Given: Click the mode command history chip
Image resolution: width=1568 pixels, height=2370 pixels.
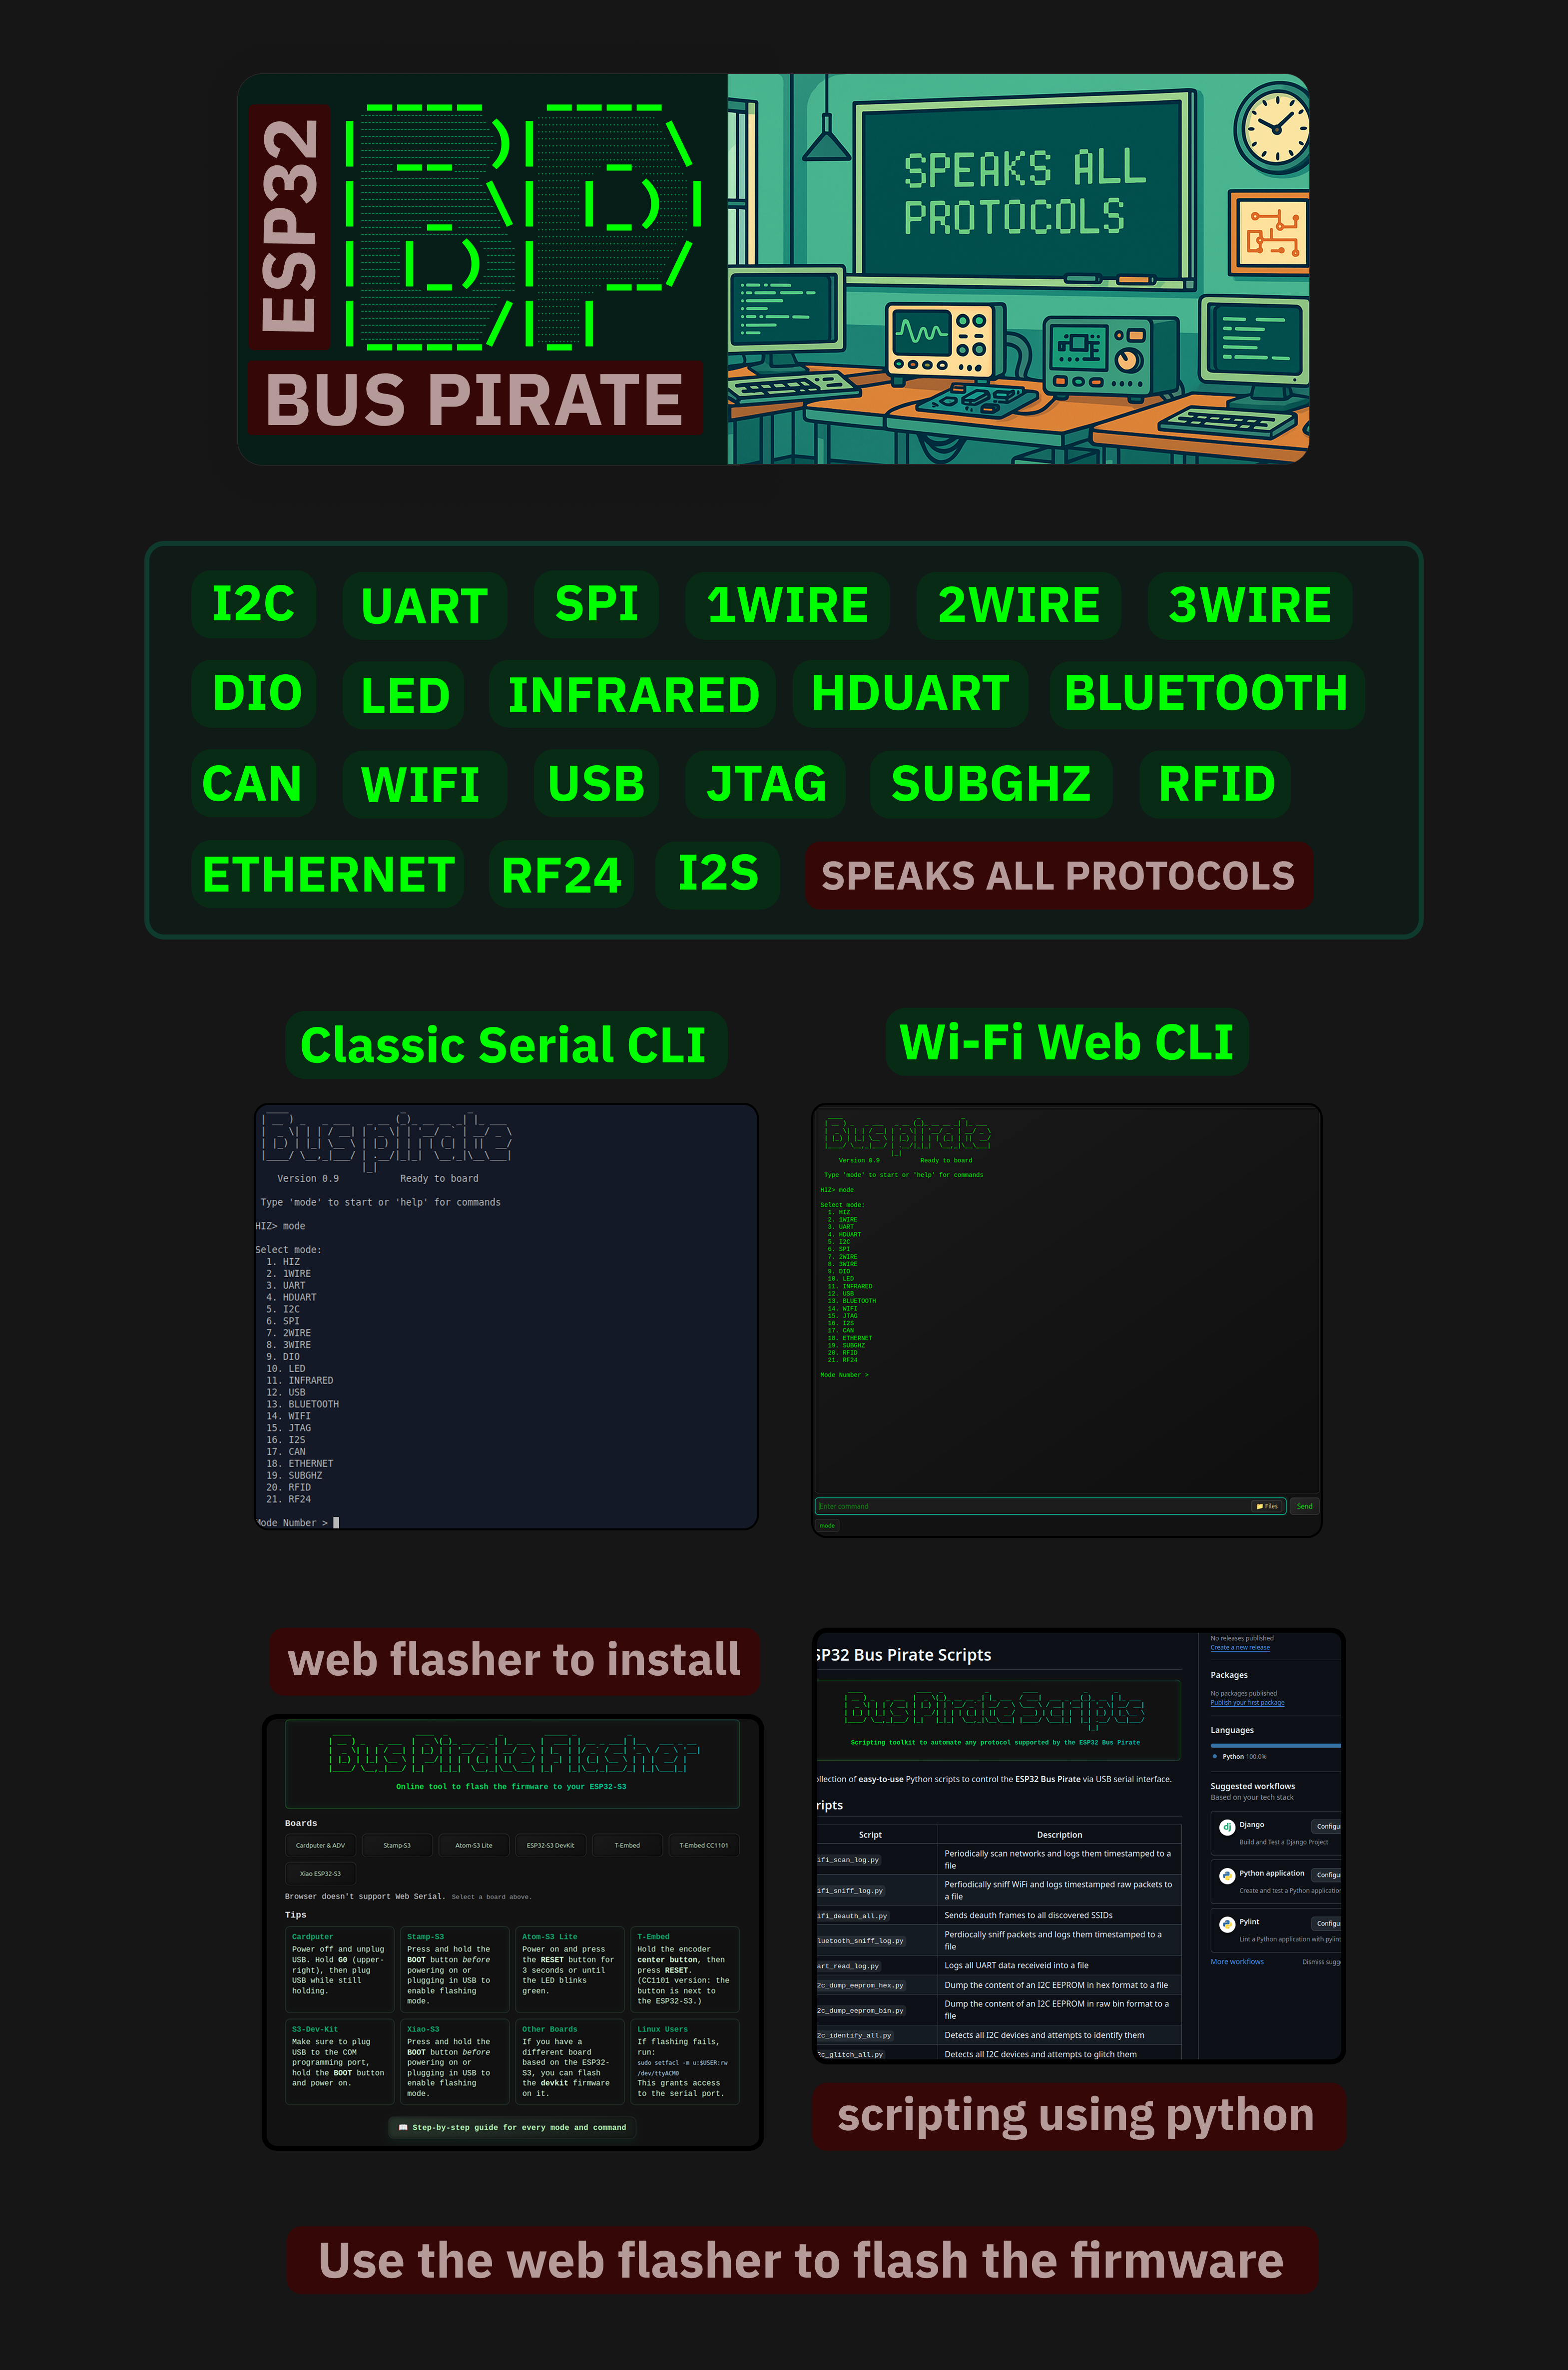Looking at the screenshot, I should click(x=827, y=1526).
